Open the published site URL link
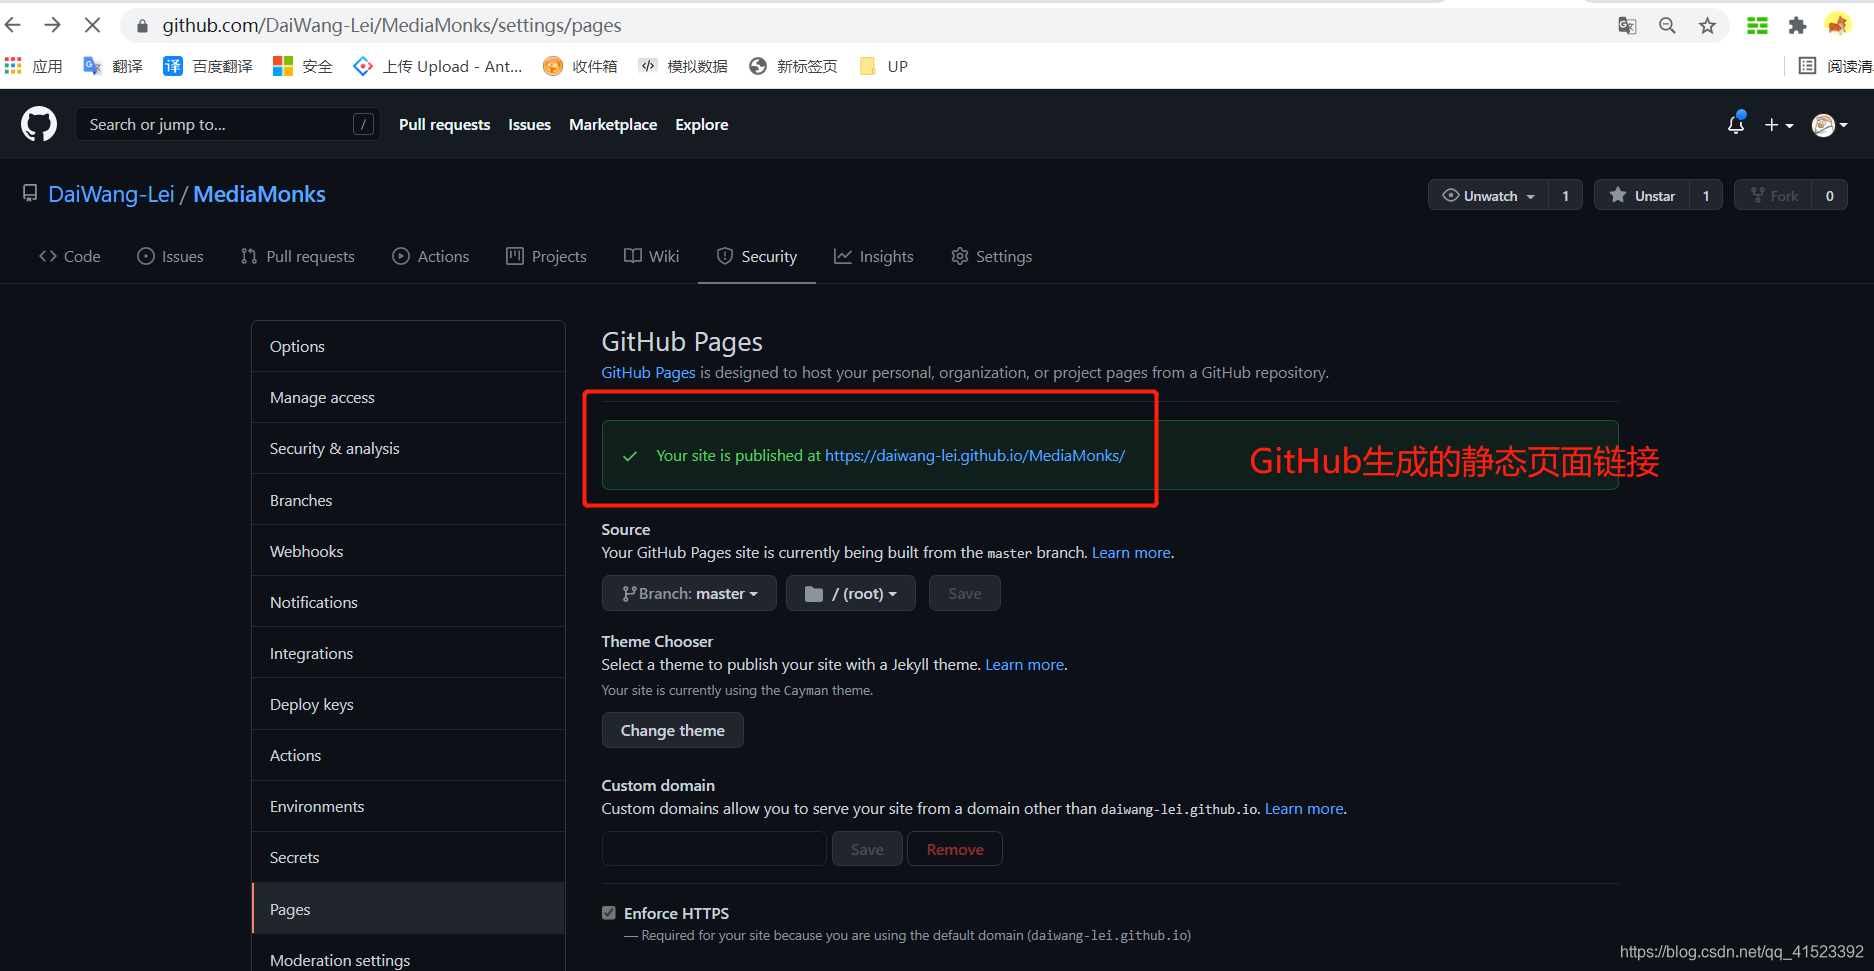 (x=975, y=456)
